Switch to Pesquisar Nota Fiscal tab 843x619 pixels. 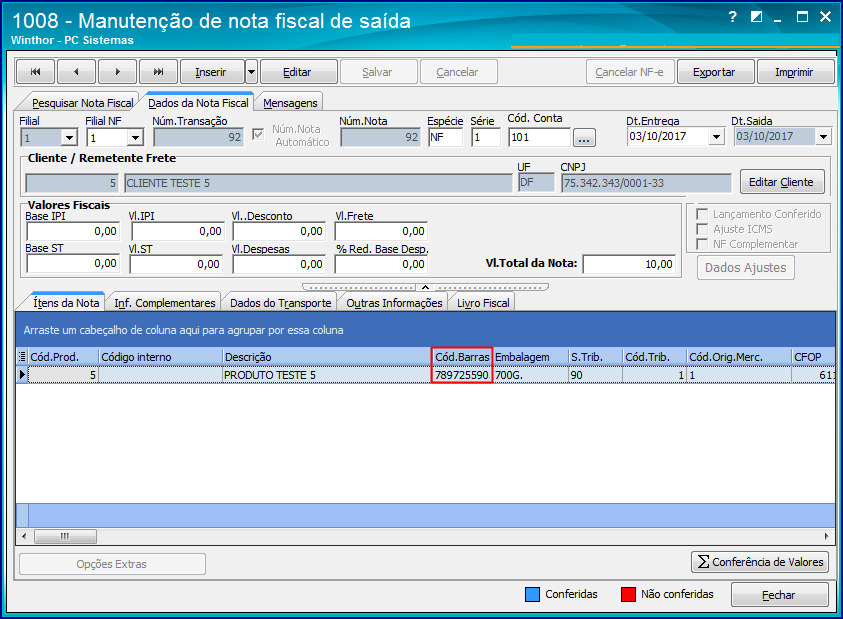point(83,103)
